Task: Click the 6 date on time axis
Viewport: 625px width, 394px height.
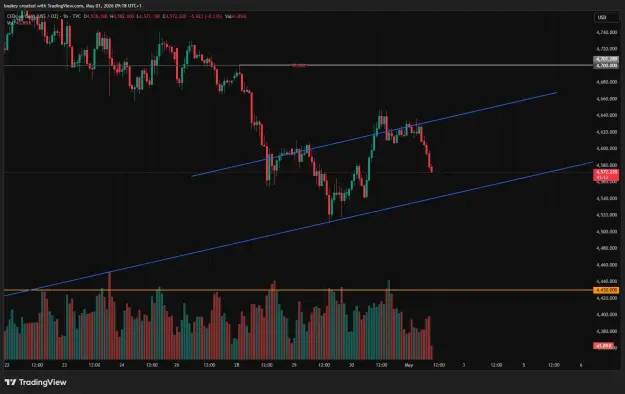Action: [x=581, y=365]
